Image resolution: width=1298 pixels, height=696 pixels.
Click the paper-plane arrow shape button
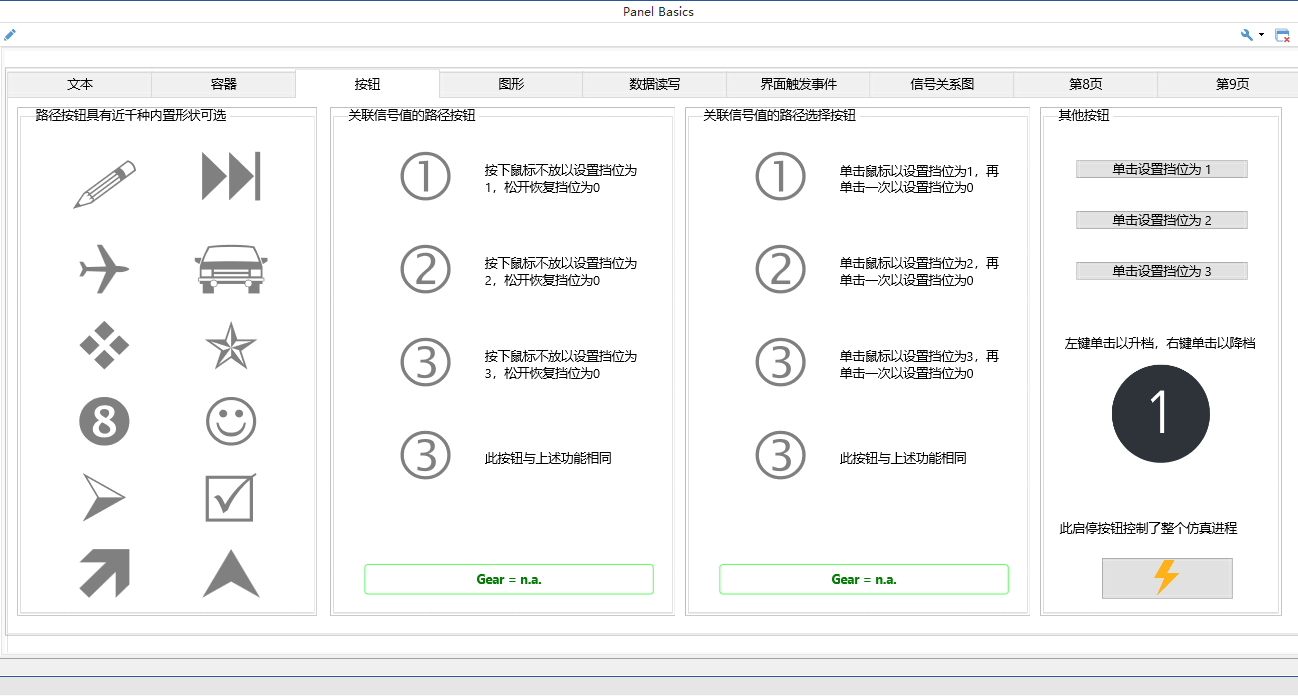[x=103, y=498]
